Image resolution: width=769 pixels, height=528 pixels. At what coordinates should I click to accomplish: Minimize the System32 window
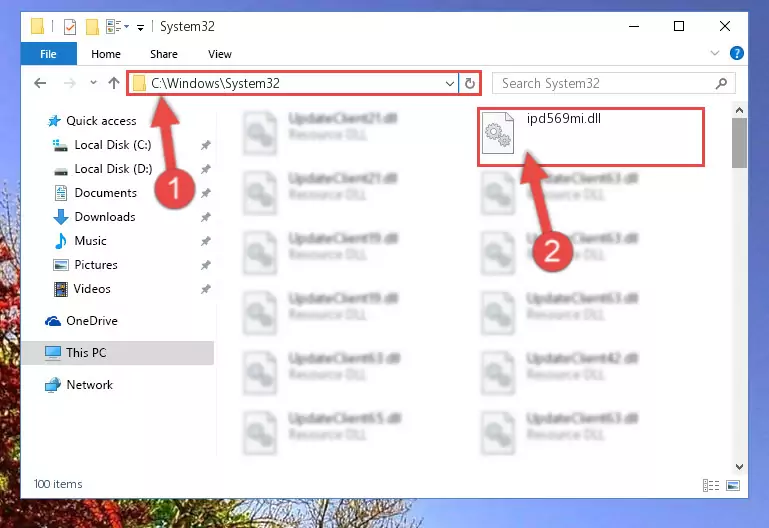point(634,26)
